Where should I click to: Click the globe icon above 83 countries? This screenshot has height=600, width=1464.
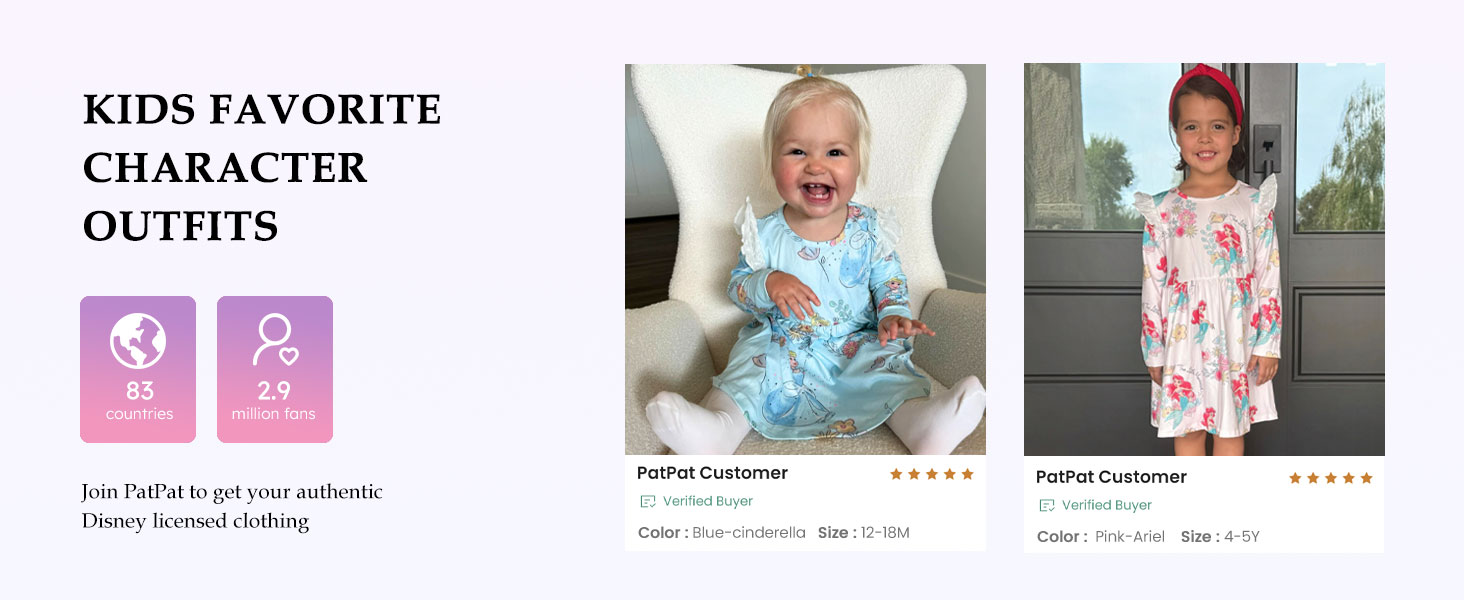(138, 342)
